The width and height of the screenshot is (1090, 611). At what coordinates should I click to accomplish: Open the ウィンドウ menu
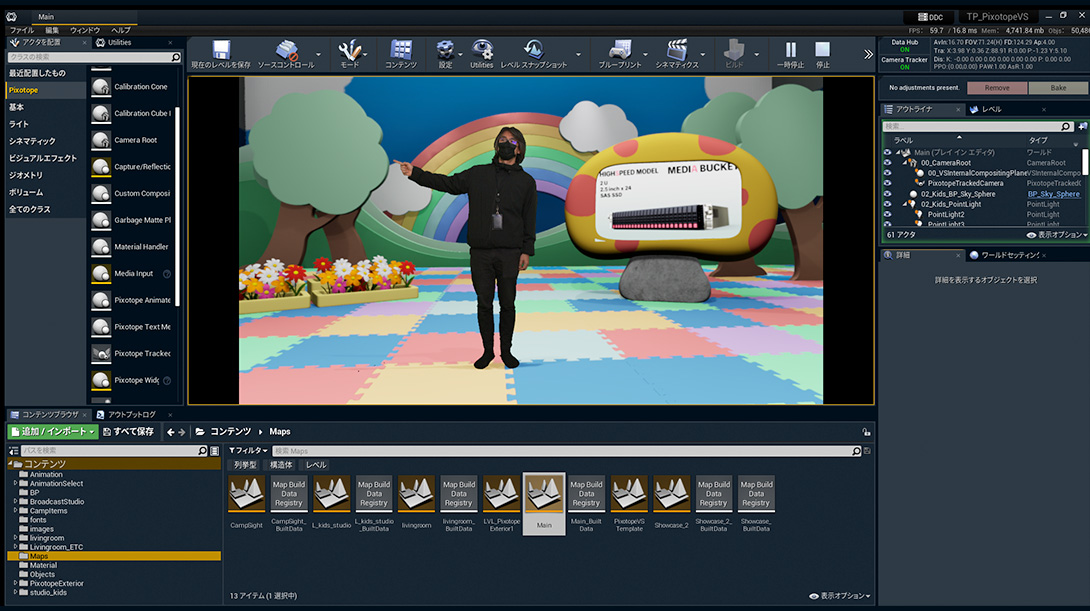click(85, 31)
